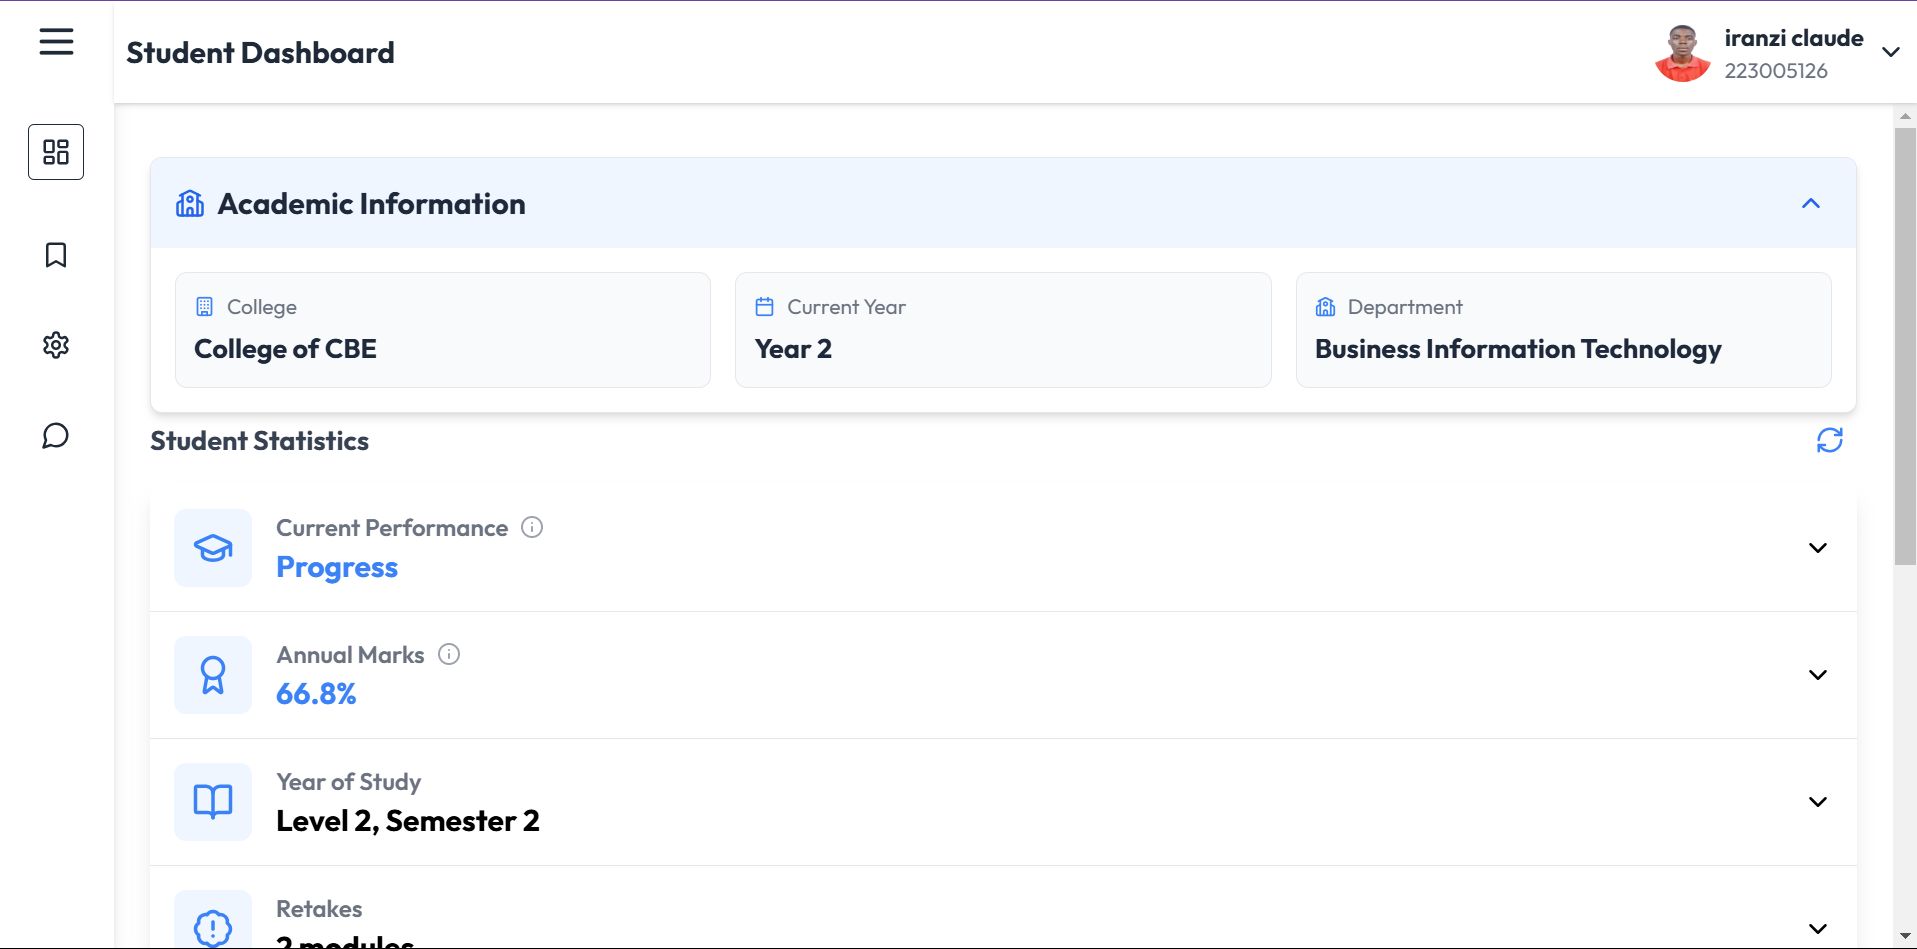
Task: Click the vertical scrollbar thumb
Action: click(1904, 345)
